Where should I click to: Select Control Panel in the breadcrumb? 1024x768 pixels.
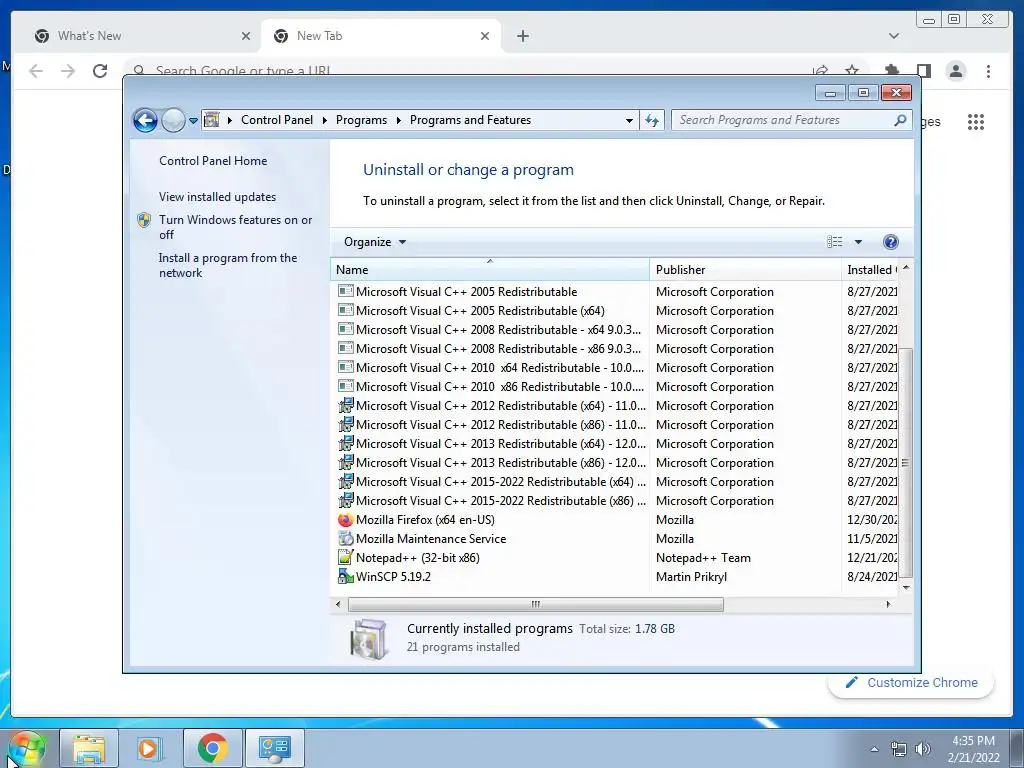277,120
